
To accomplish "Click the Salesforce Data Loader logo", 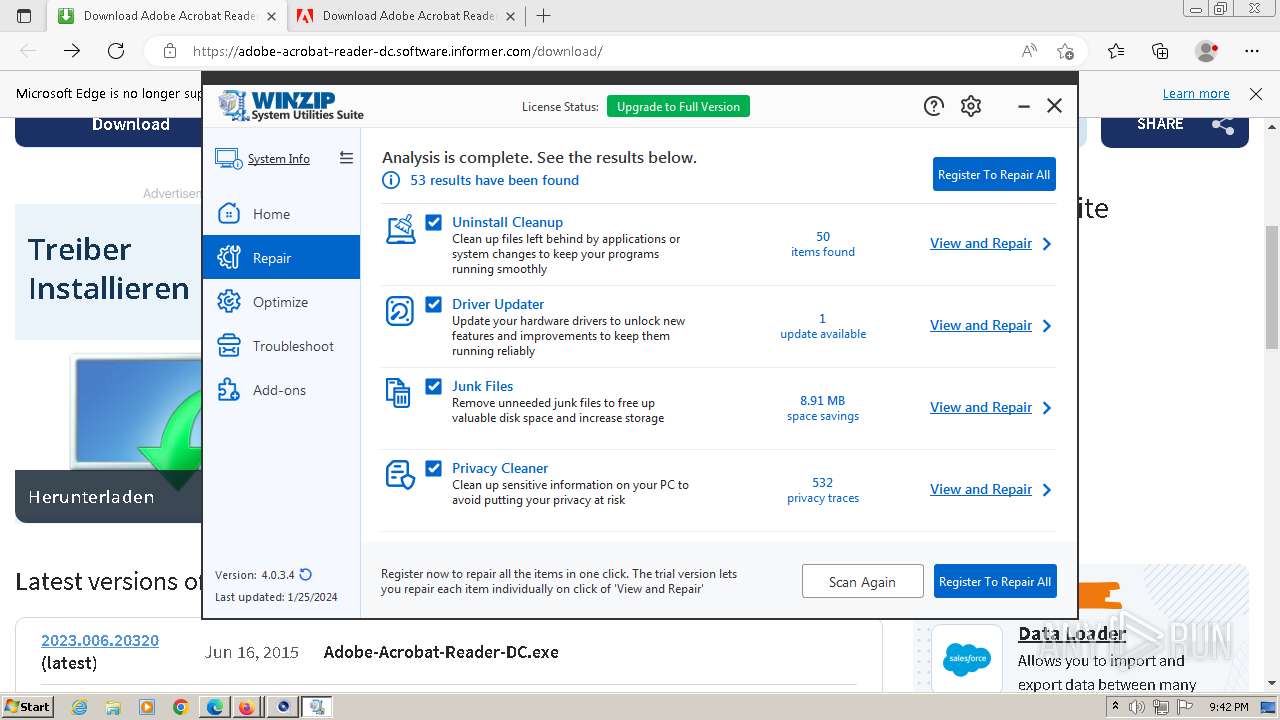I will click(967, 659).
